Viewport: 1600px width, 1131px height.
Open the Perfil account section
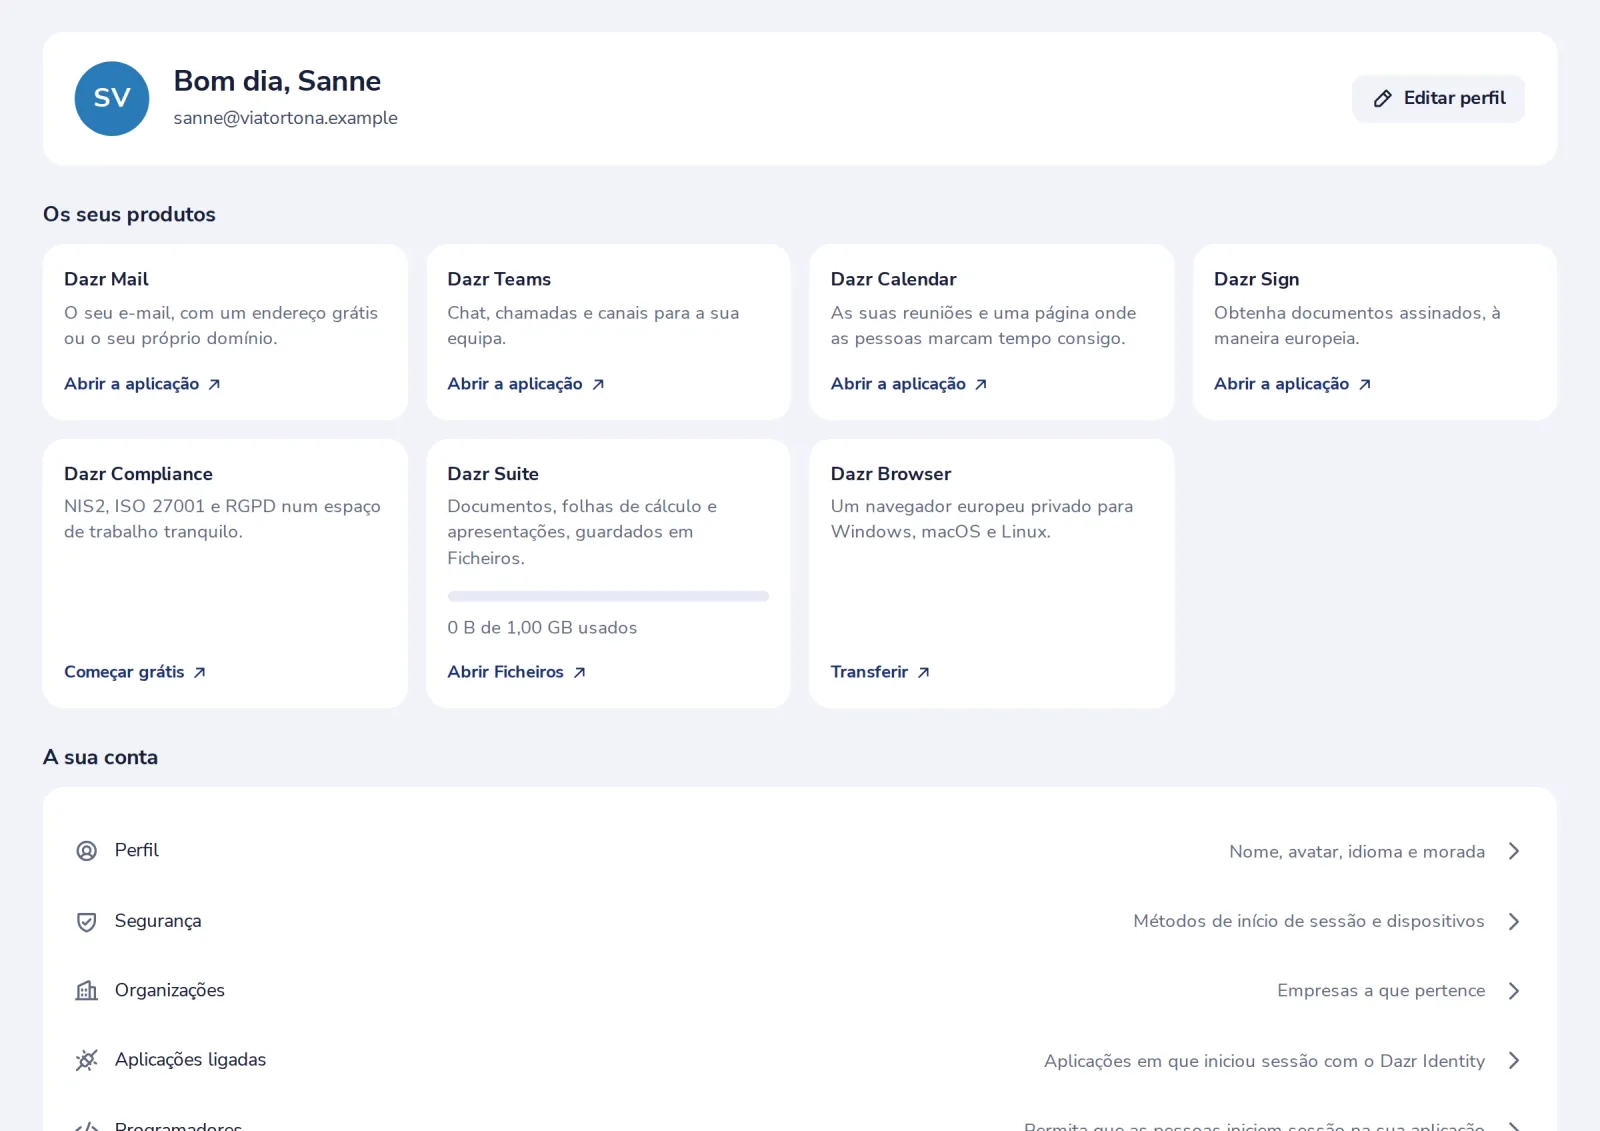point(800,851)
